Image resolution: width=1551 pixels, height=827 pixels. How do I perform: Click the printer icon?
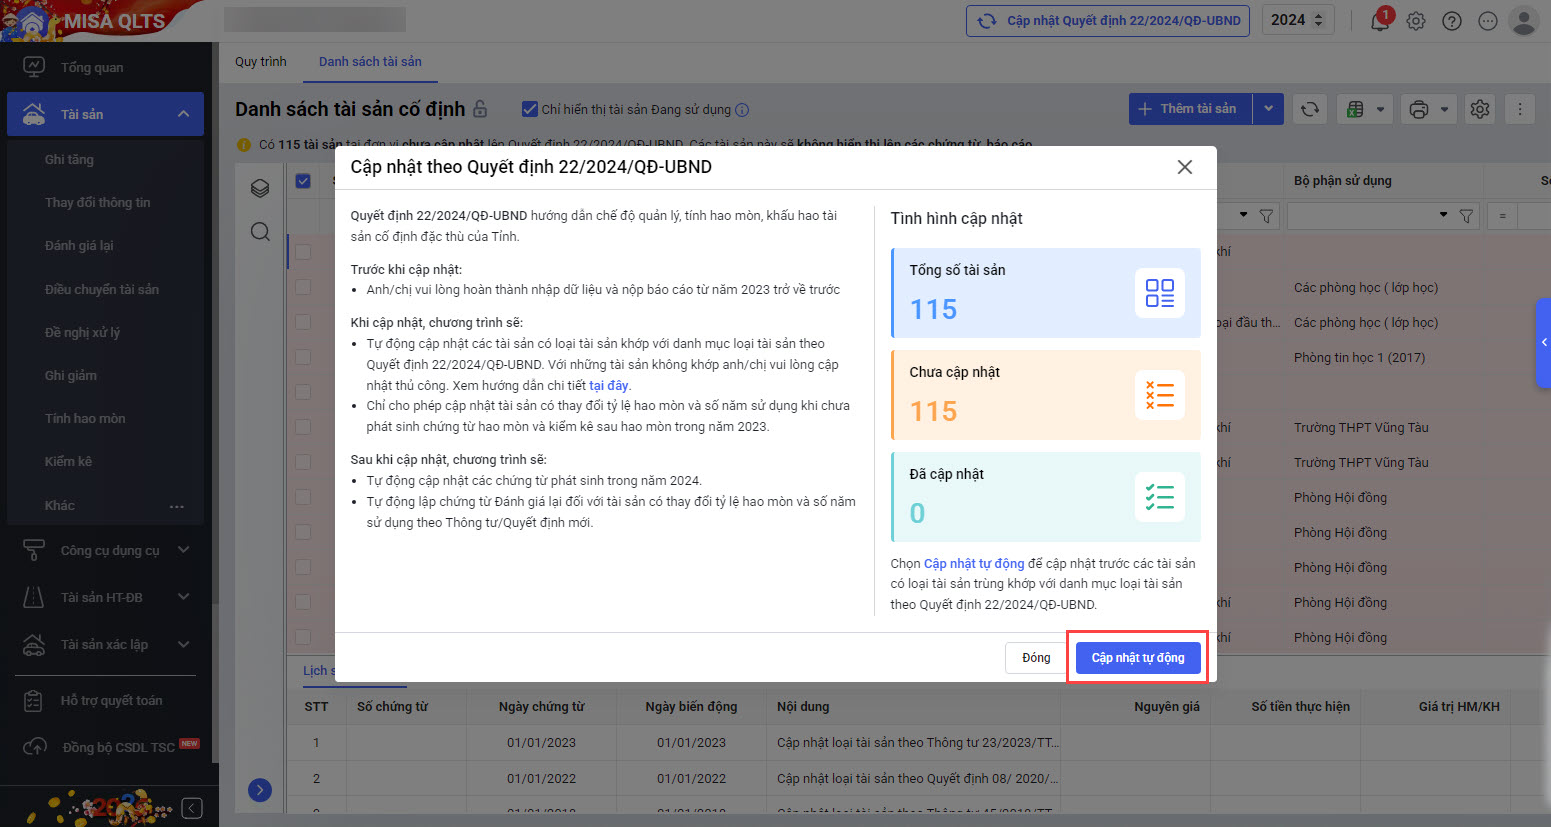click(1418, 109)
